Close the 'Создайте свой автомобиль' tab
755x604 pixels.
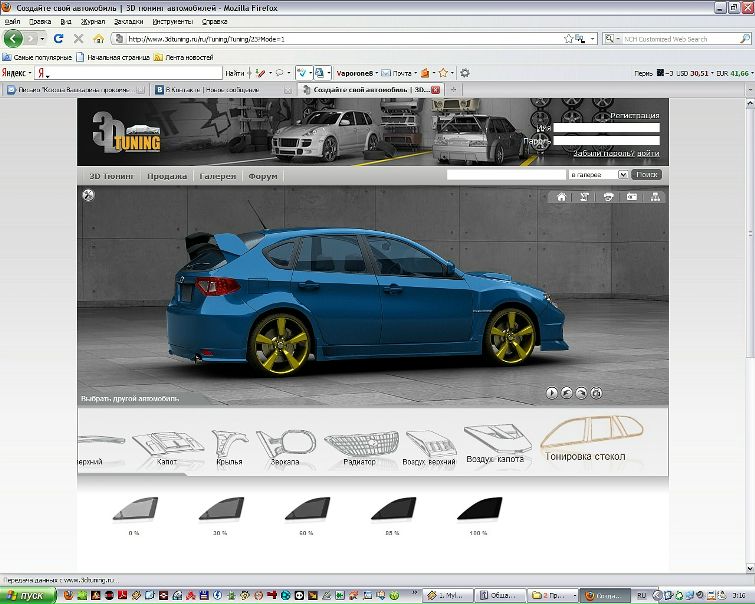435,90
